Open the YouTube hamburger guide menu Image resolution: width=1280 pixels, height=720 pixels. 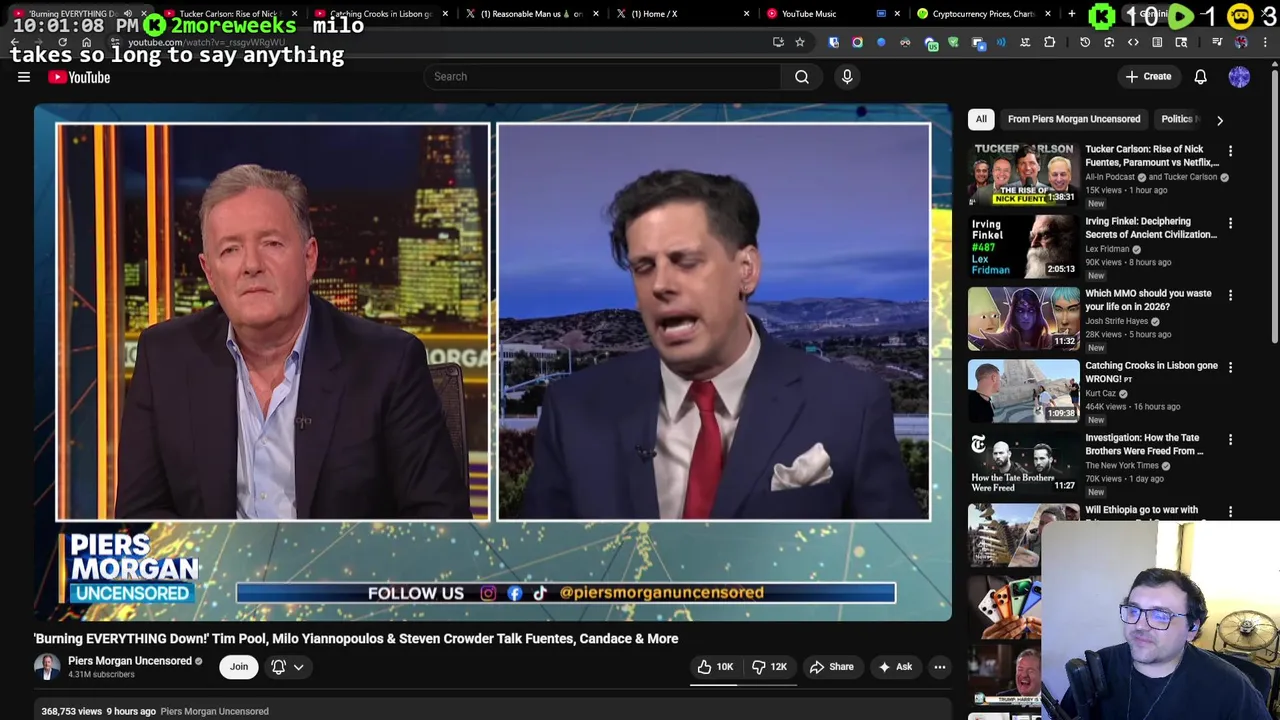[x=24, y=77]
